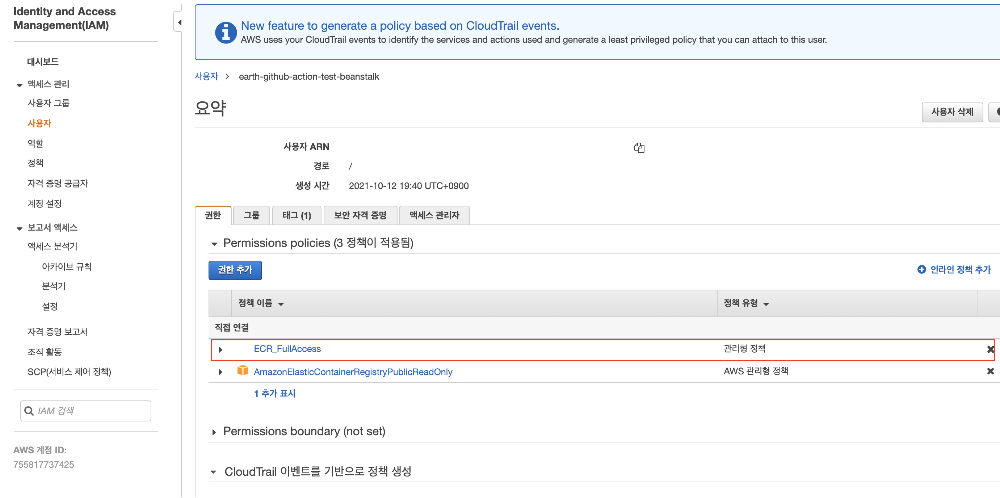Sort by 정책 유형 column header

tap(746, 304)
